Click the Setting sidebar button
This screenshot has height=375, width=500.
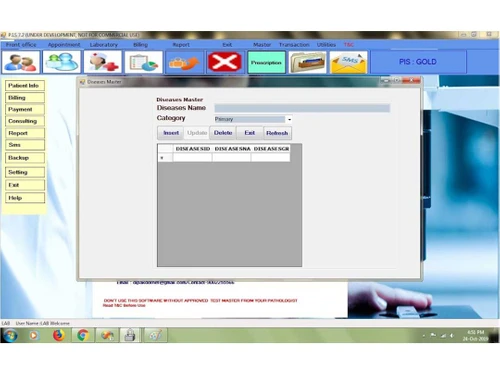(x=25, y=172)
